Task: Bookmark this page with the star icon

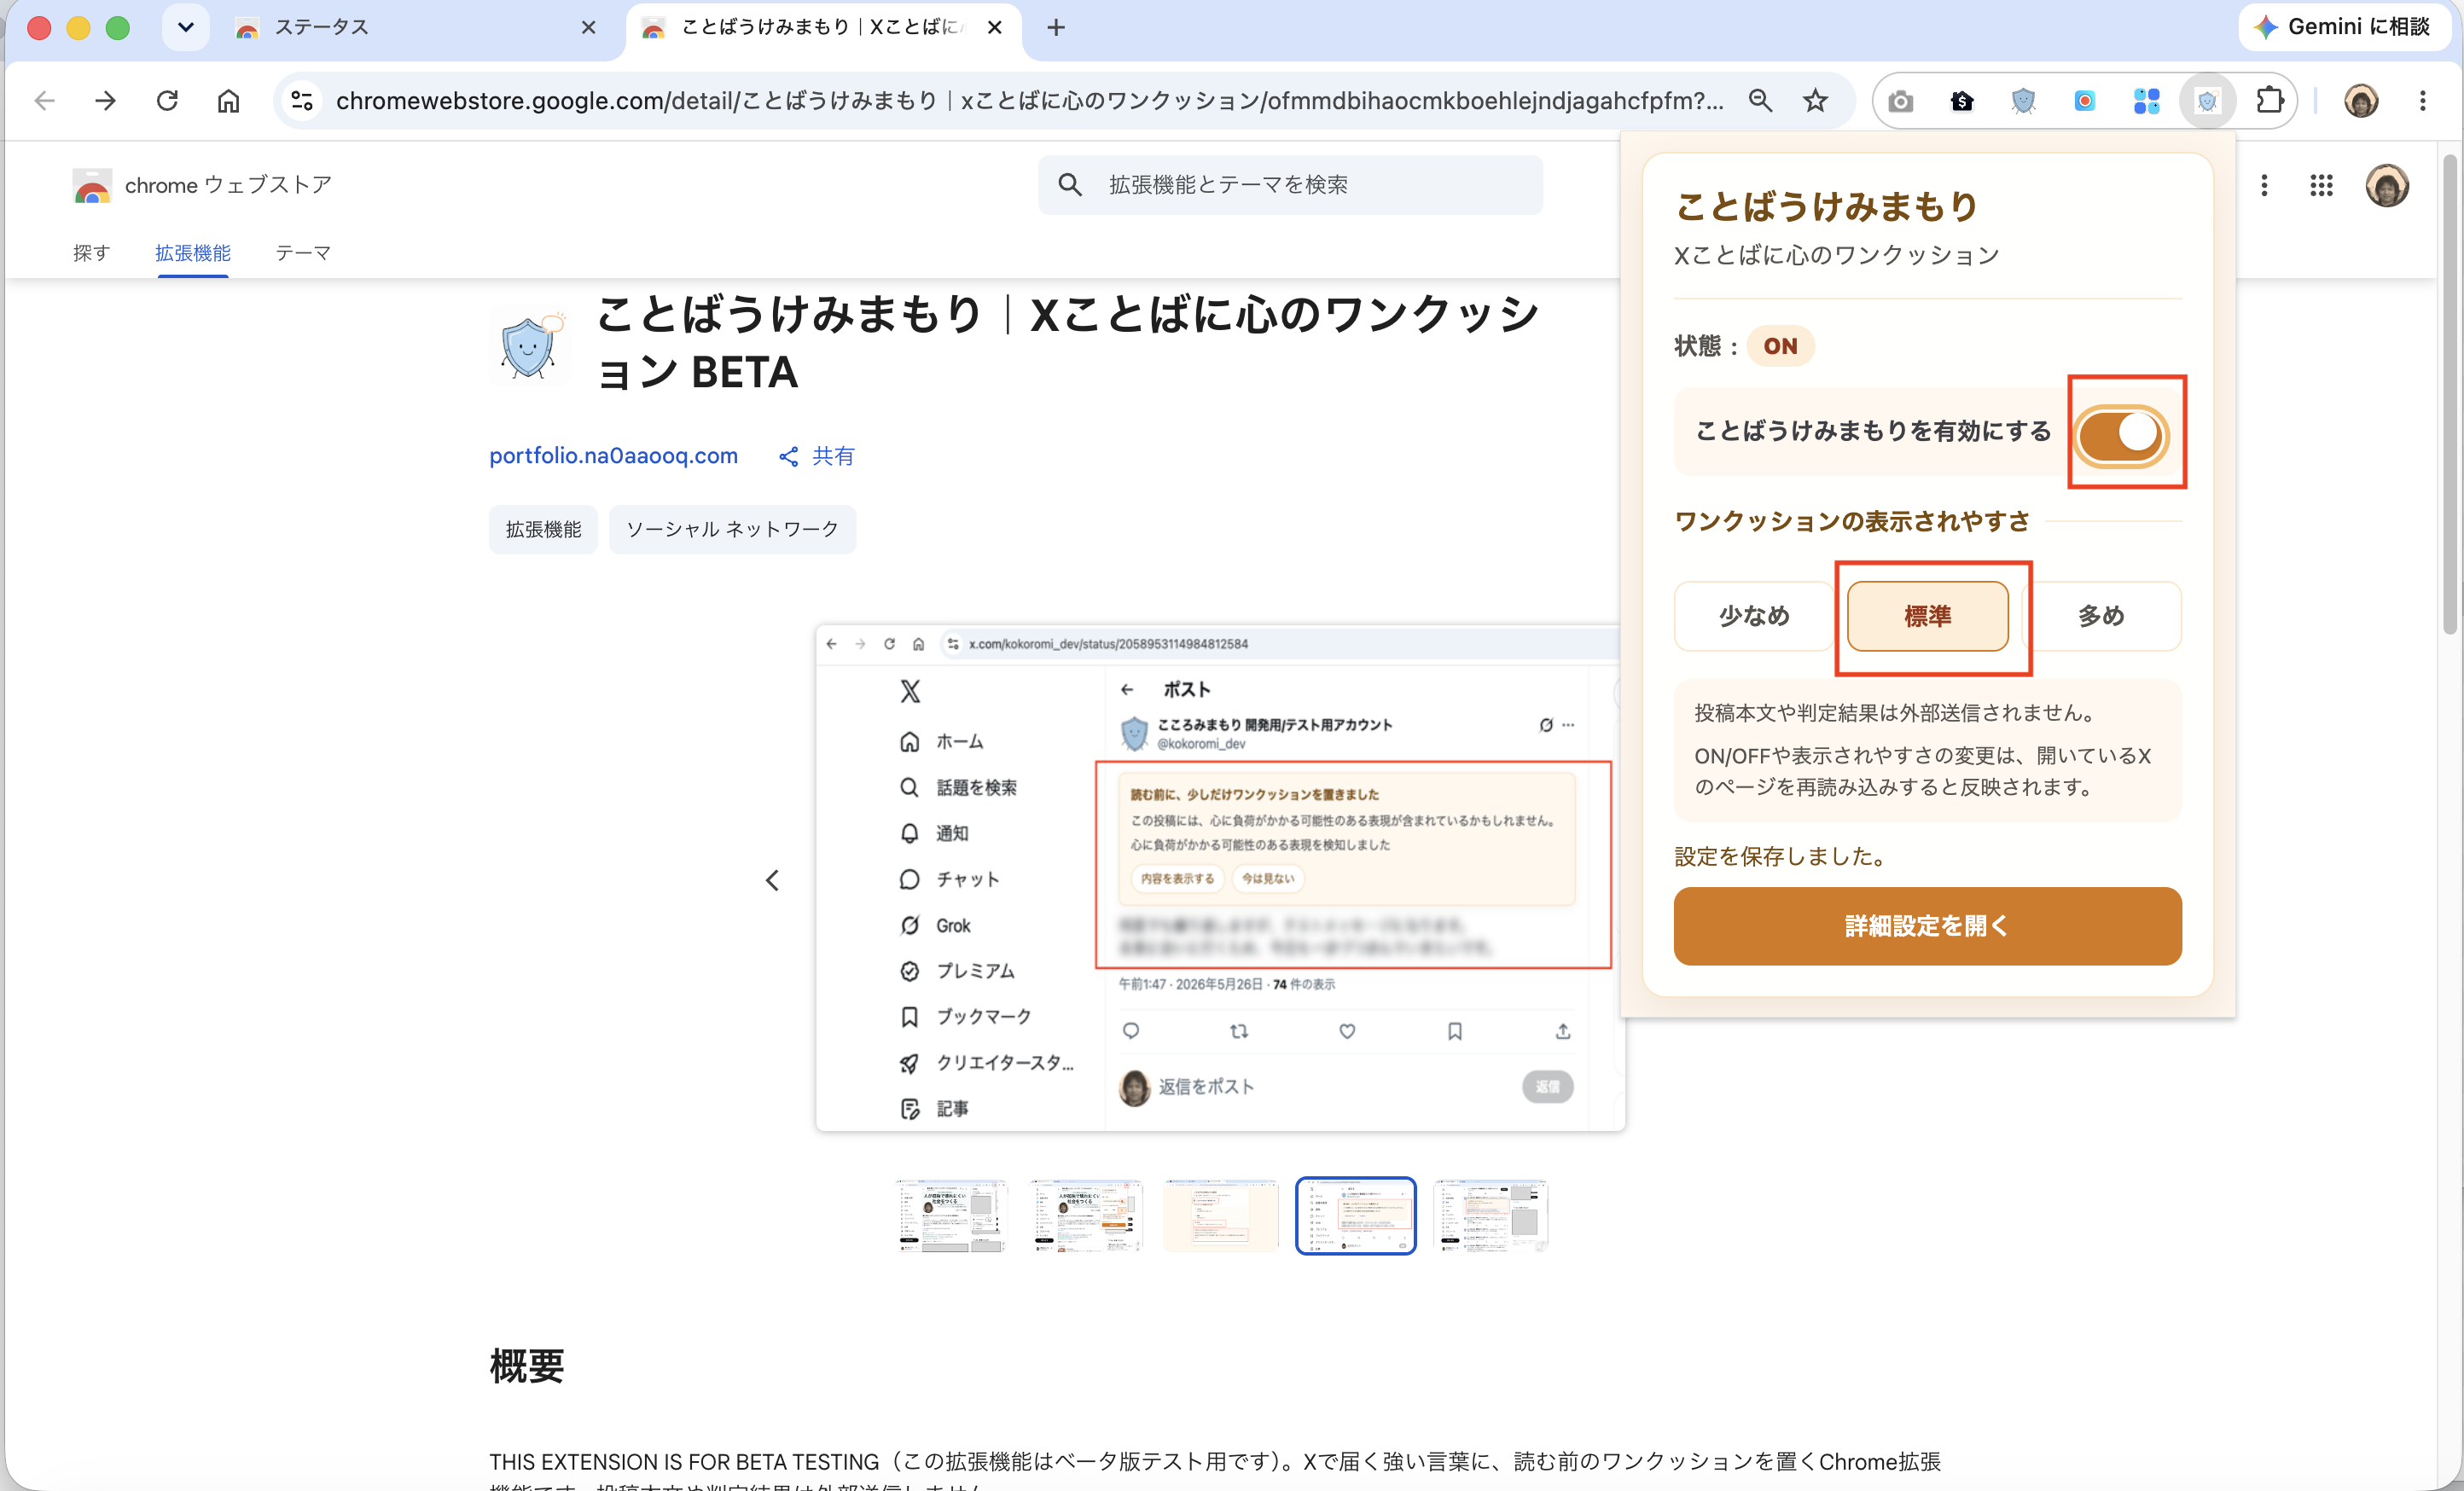Action: tap(1815, 101)
